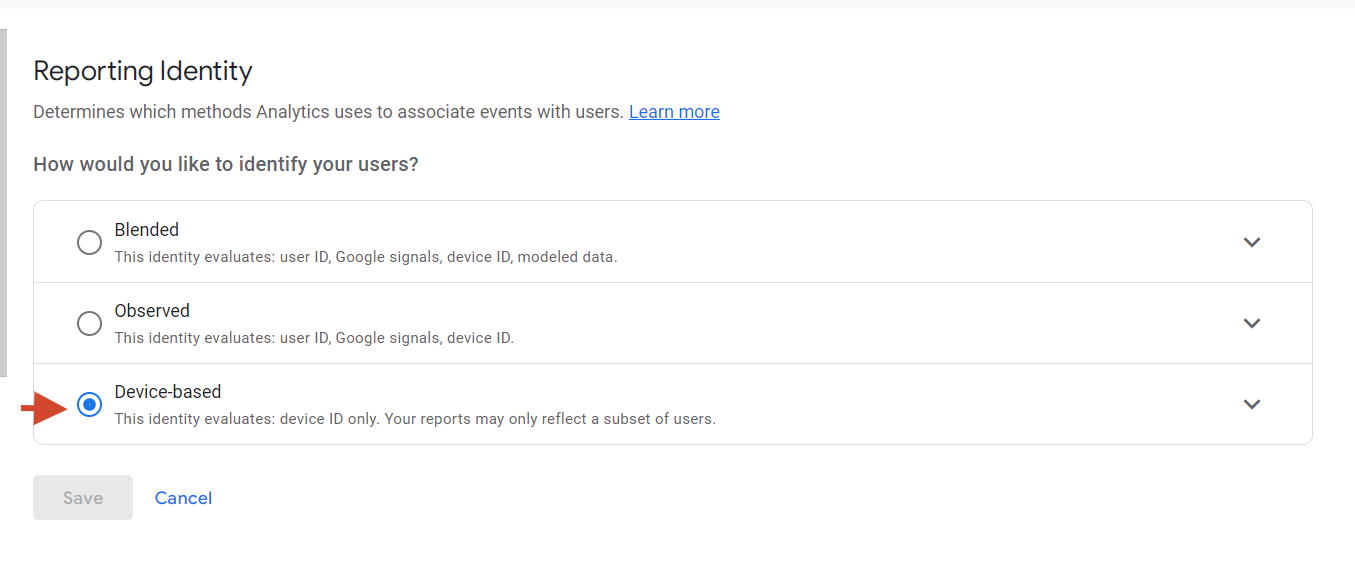Expand the Observed identity details chevron
The image size is (1355, 583).
point(1251,323)
